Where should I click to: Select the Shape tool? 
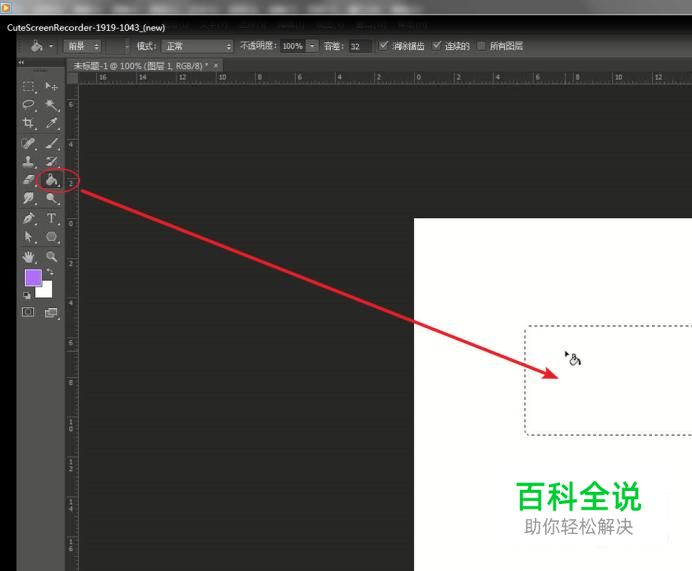[x=52, y=237]
